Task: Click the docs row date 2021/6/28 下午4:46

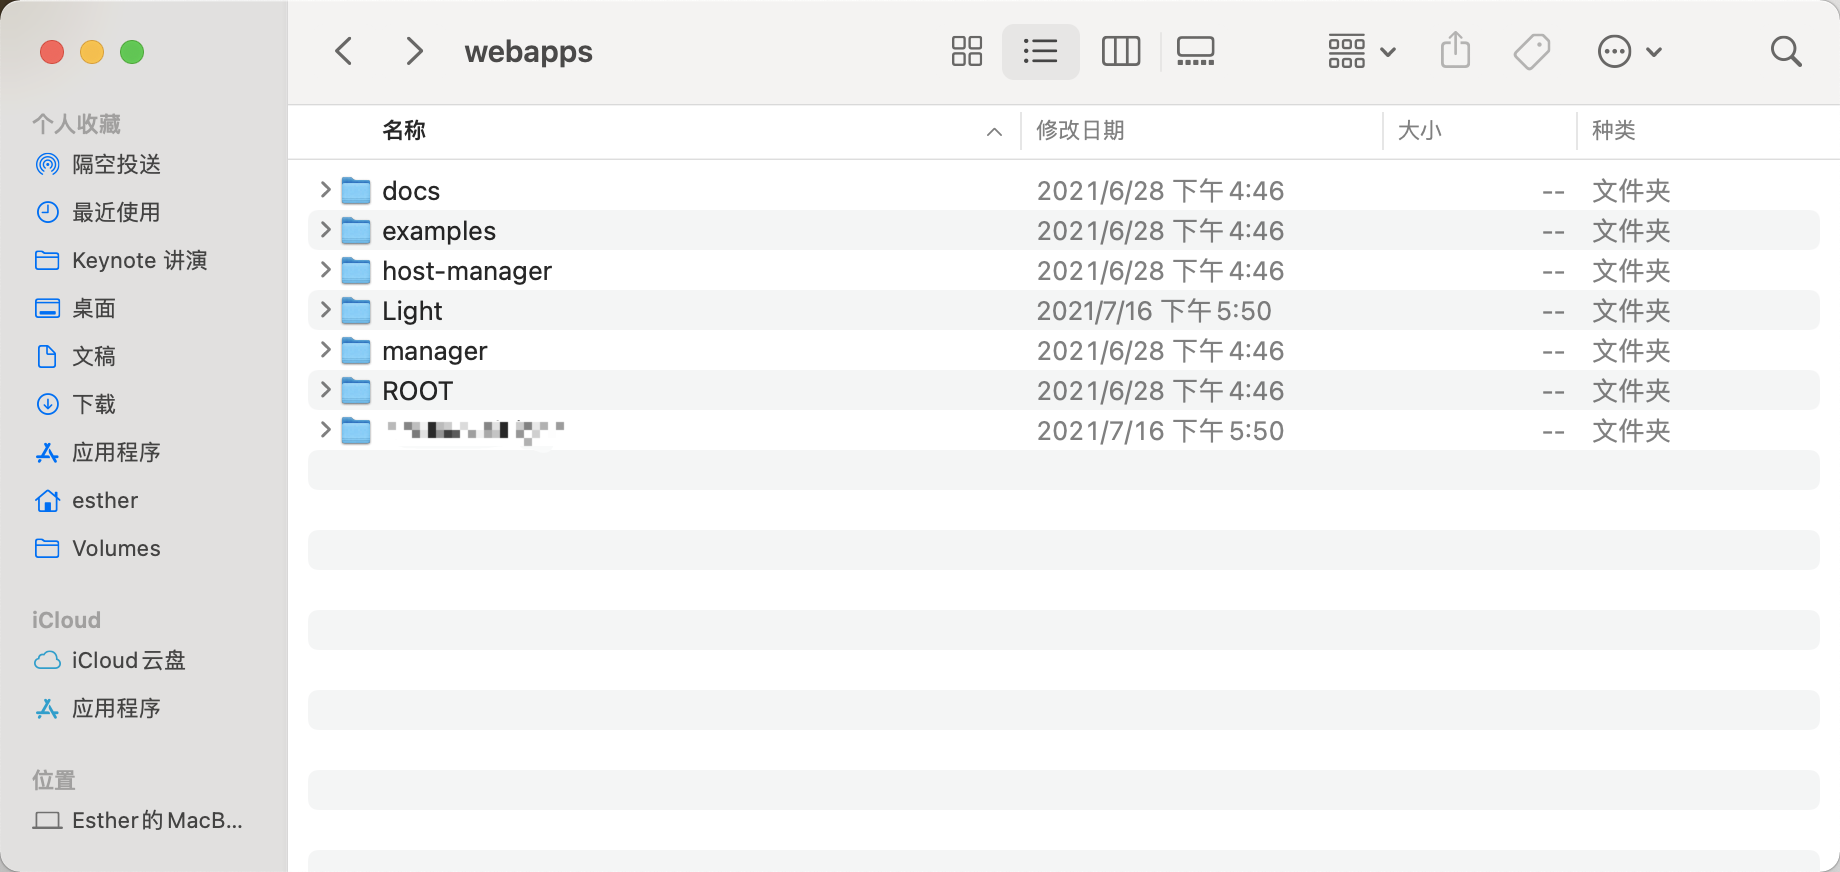Action: (1160, 191)
